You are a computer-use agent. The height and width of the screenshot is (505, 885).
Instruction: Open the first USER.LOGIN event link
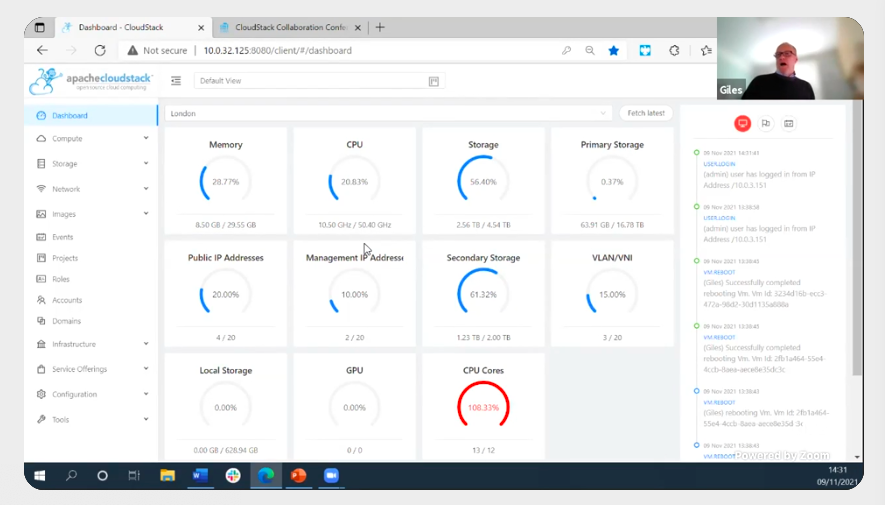coord(719,164)
